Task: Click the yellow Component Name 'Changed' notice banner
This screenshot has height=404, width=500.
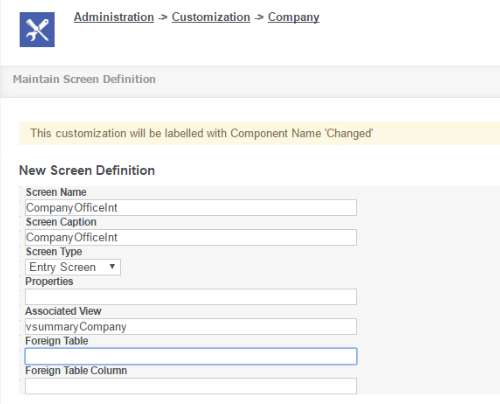Action: coord(259,133)
